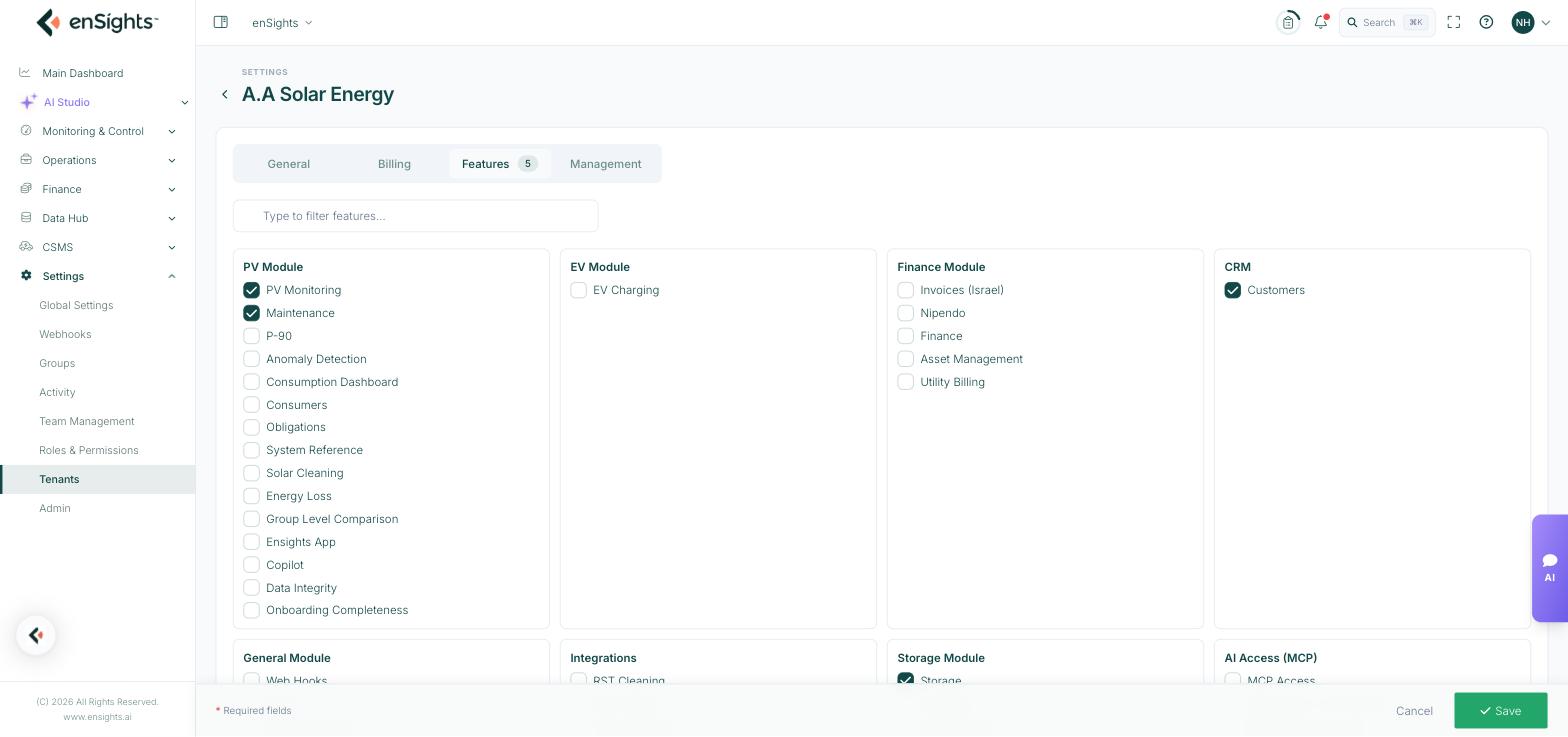
Task: Open the user menu chevron beside NH
Action: click(1545, 22)
